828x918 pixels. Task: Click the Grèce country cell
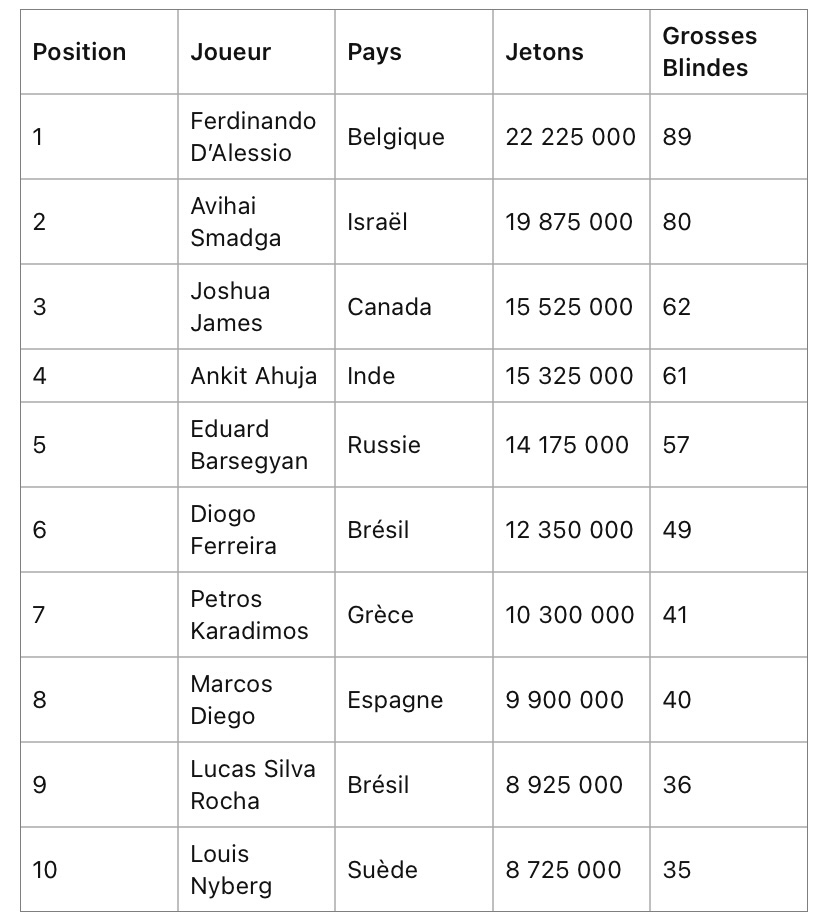pos(380,615)
